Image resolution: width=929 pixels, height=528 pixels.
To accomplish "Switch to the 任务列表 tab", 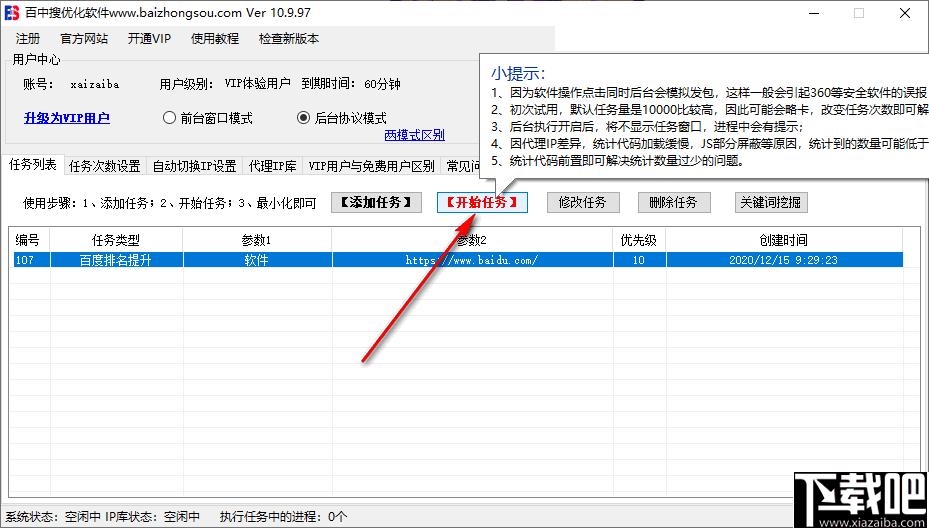I will (x=33, y=165).
